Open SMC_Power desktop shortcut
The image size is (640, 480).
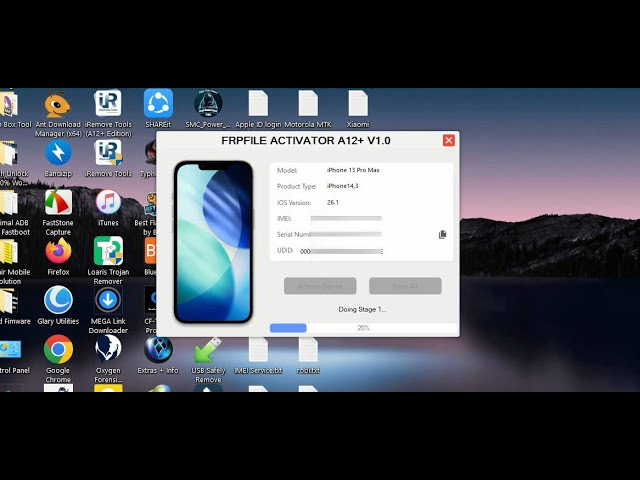tap(208, 104)
